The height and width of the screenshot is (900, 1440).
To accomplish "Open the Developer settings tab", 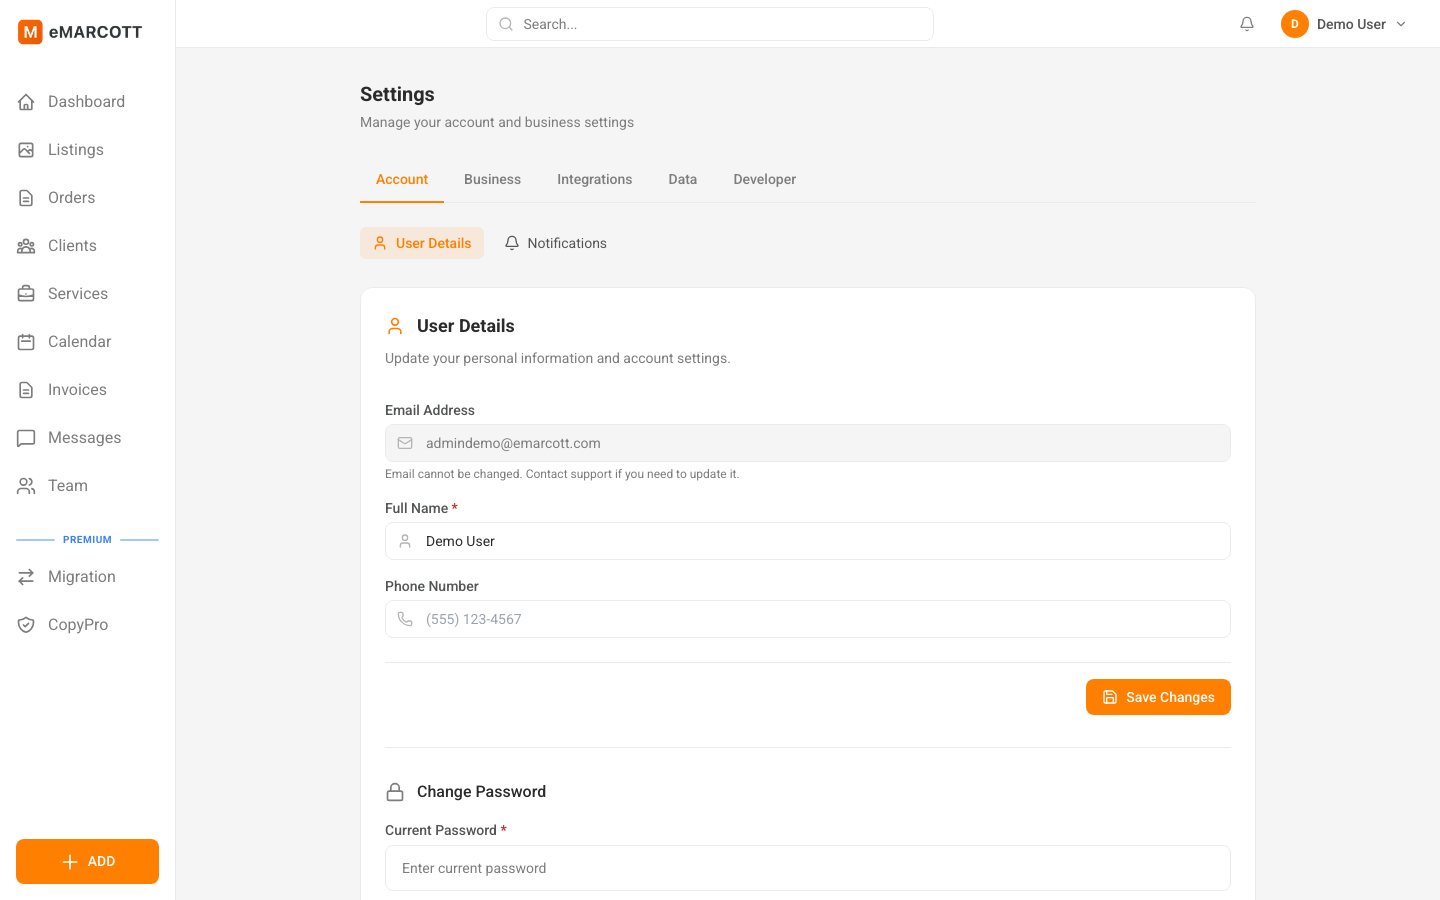I will pyautogui.click(x=764, y=179).
